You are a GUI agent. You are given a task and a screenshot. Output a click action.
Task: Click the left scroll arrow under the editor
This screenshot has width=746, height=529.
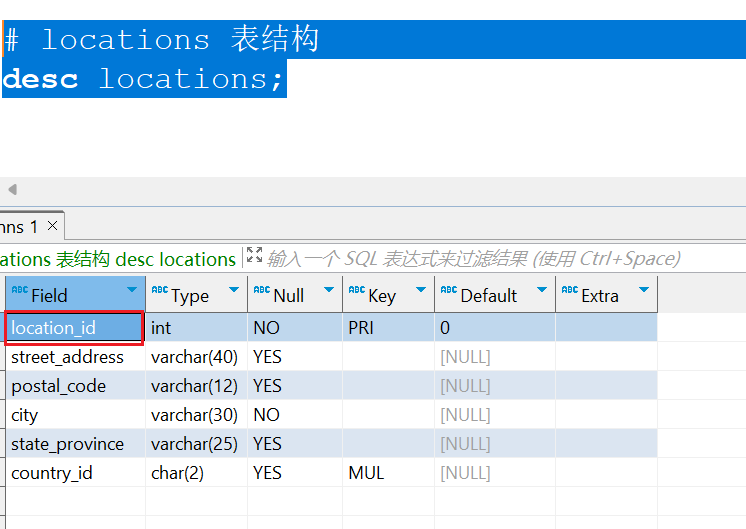12,189
